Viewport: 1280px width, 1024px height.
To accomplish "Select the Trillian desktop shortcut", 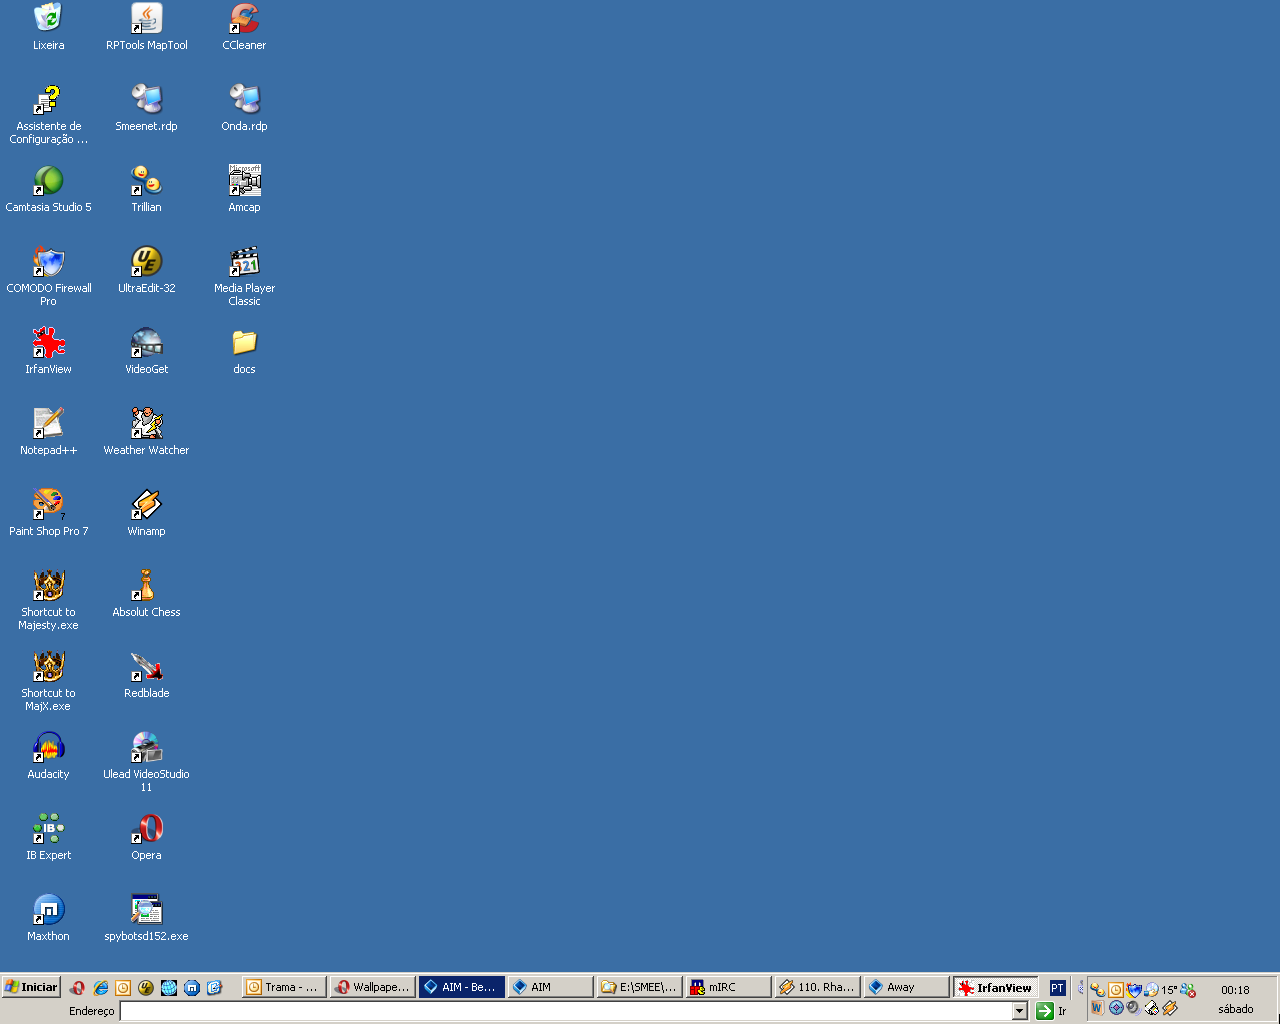I will [146, 188].
